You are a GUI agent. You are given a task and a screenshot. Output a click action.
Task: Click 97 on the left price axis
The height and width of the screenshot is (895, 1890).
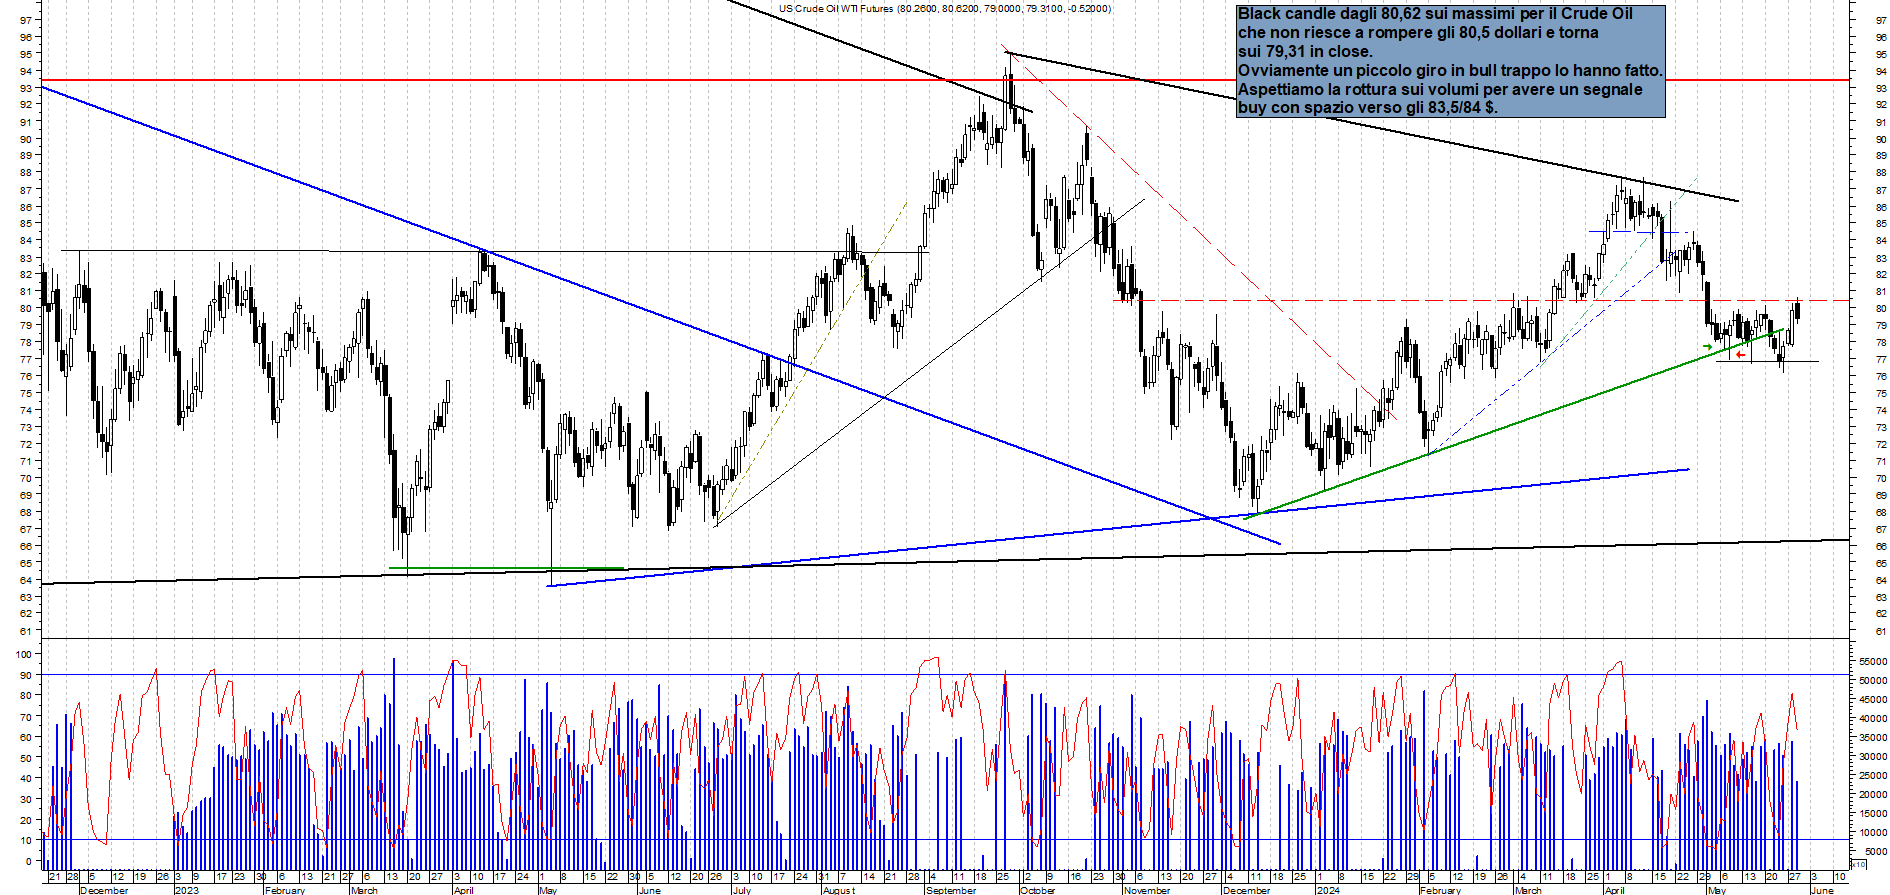pos(26,20)
